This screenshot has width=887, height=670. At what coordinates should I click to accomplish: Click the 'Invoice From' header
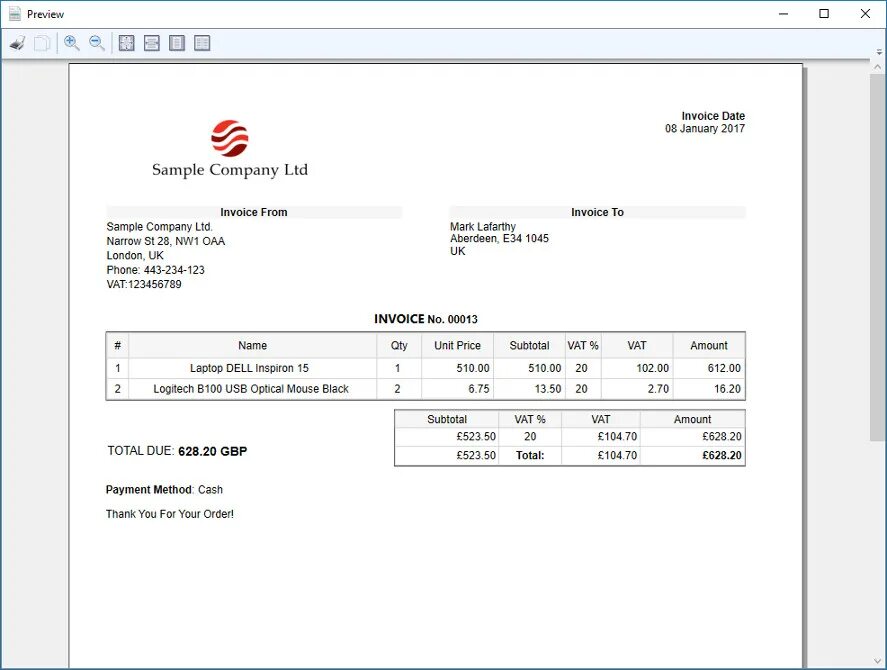click(254, 212)
